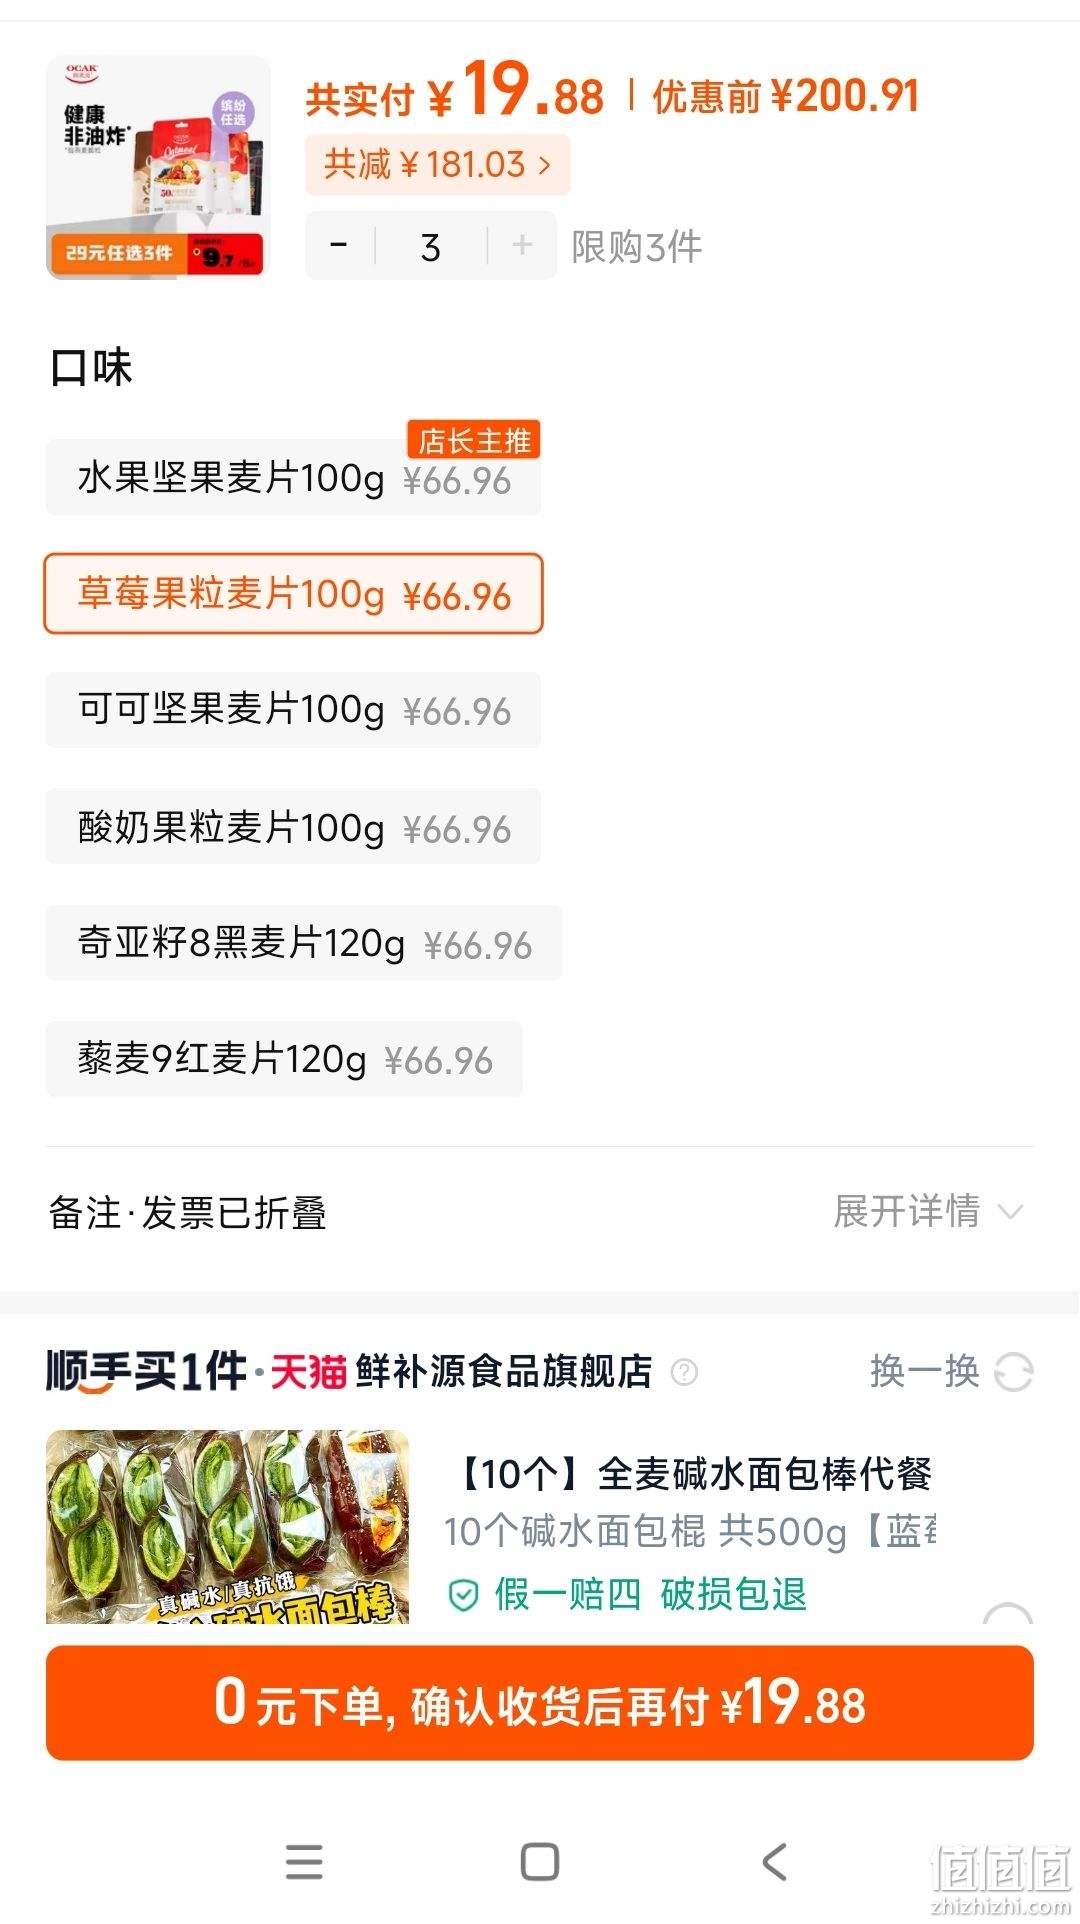Tap the Android home square icon
The height and width of the screenshot is (1924, 1080).
[x=540, y=1862]
